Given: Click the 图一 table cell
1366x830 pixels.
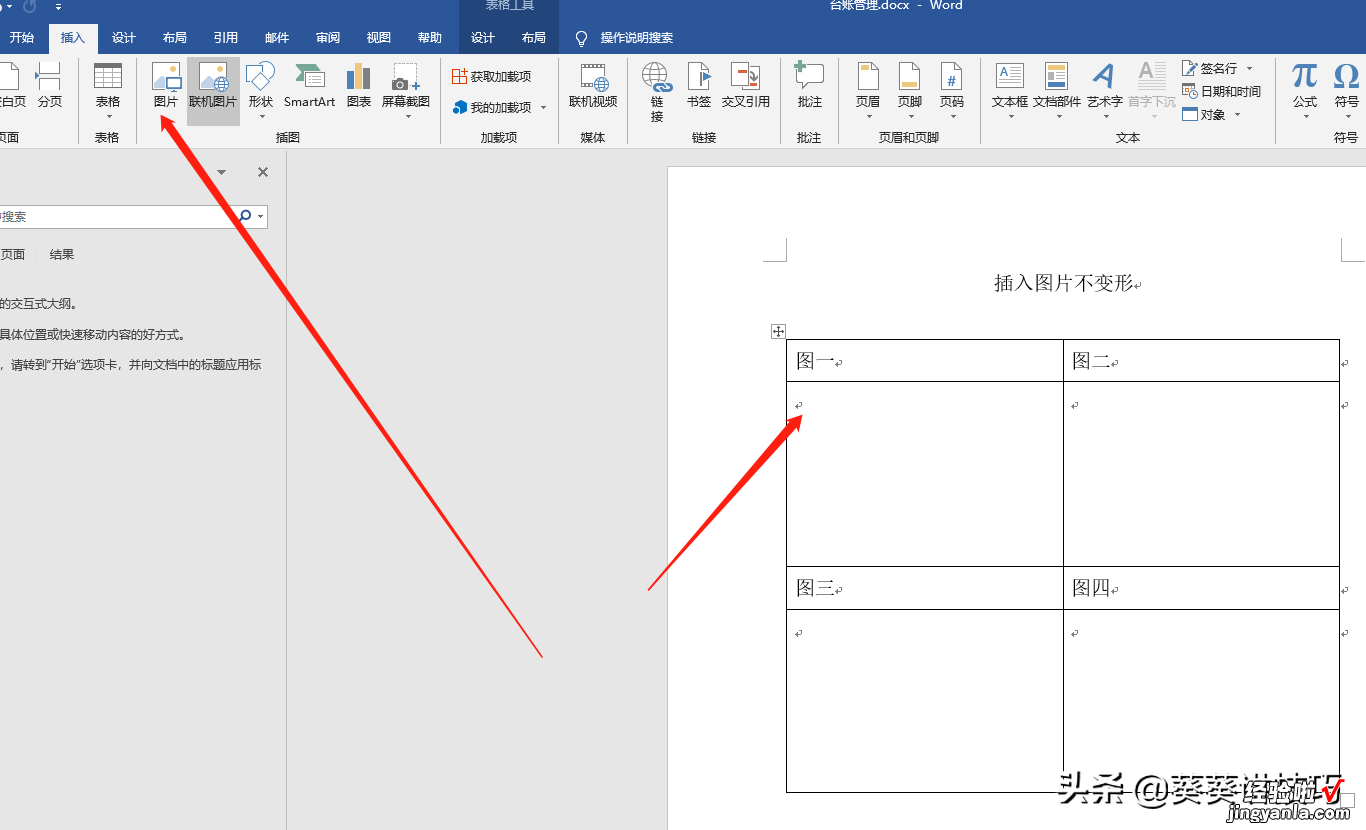Looking at the screenshot, I should tap(925, 361).
